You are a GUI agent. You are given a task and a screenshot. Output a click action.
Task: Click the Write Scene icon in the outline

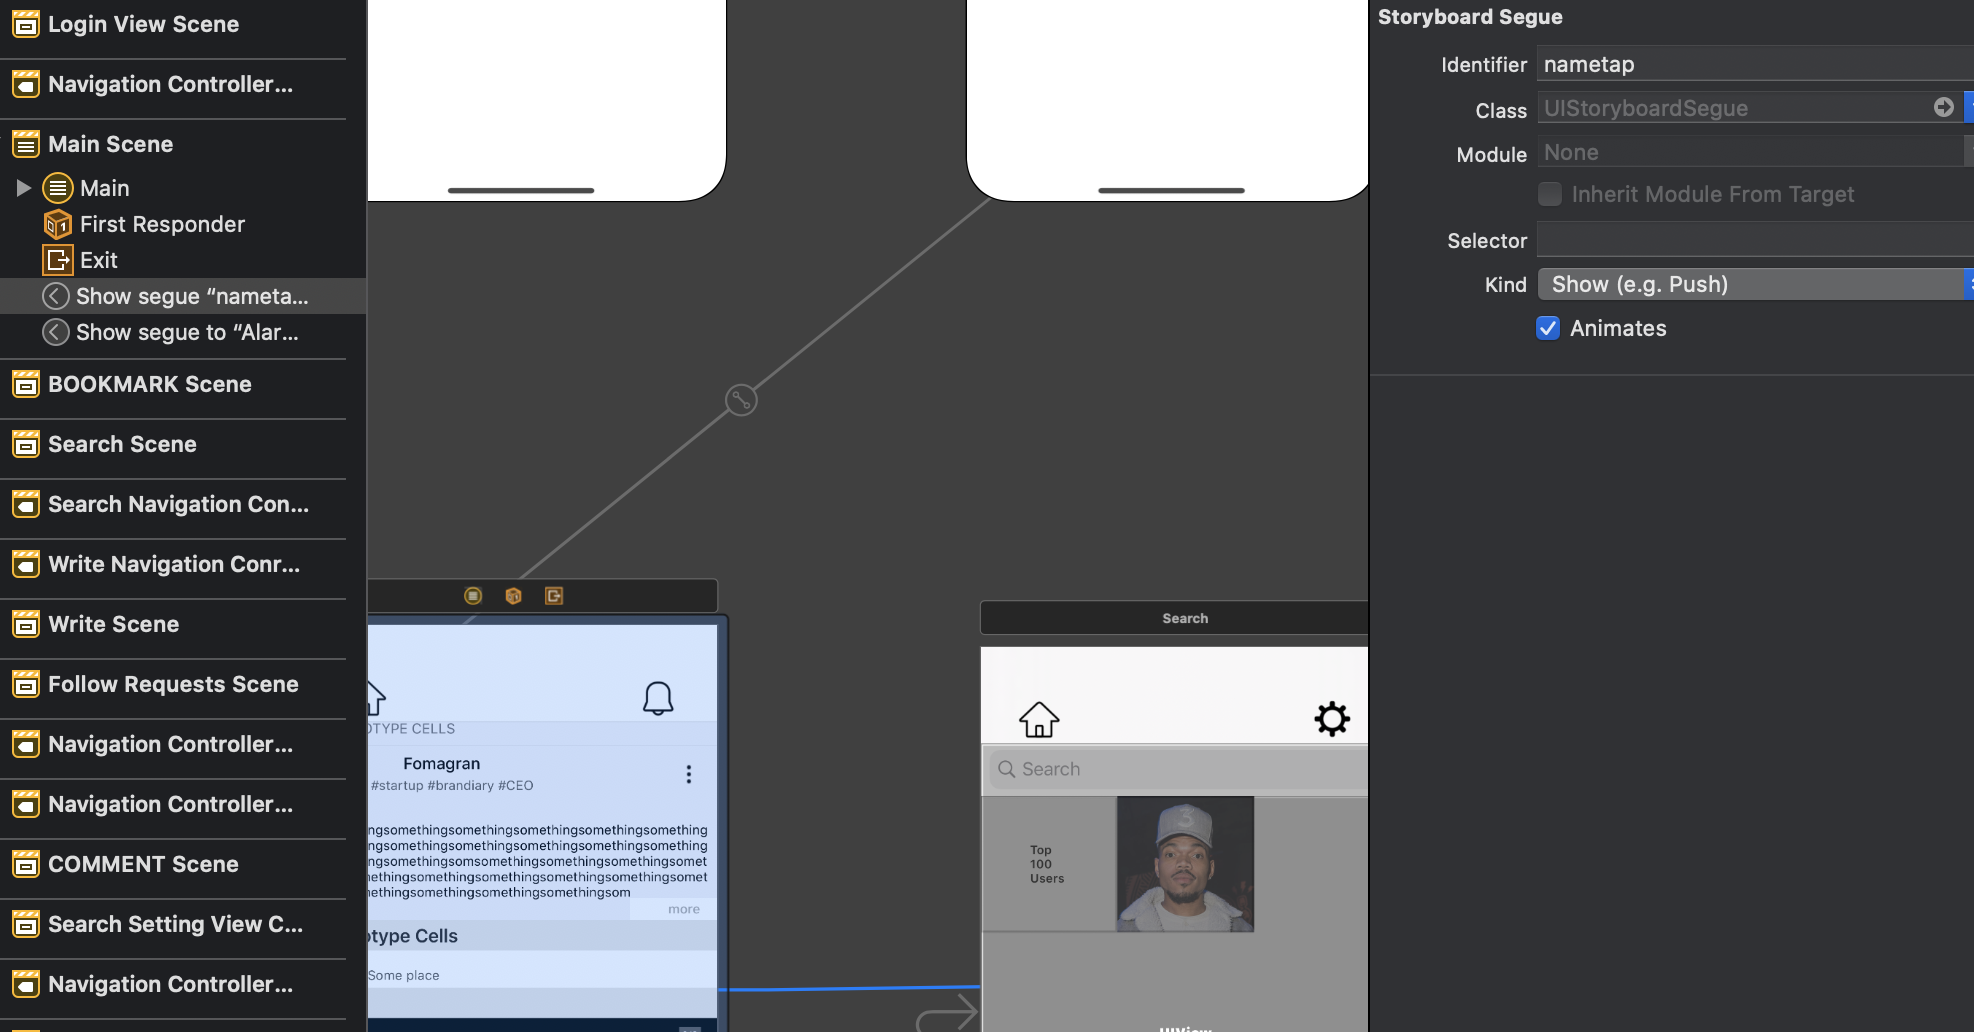(26, 624)
